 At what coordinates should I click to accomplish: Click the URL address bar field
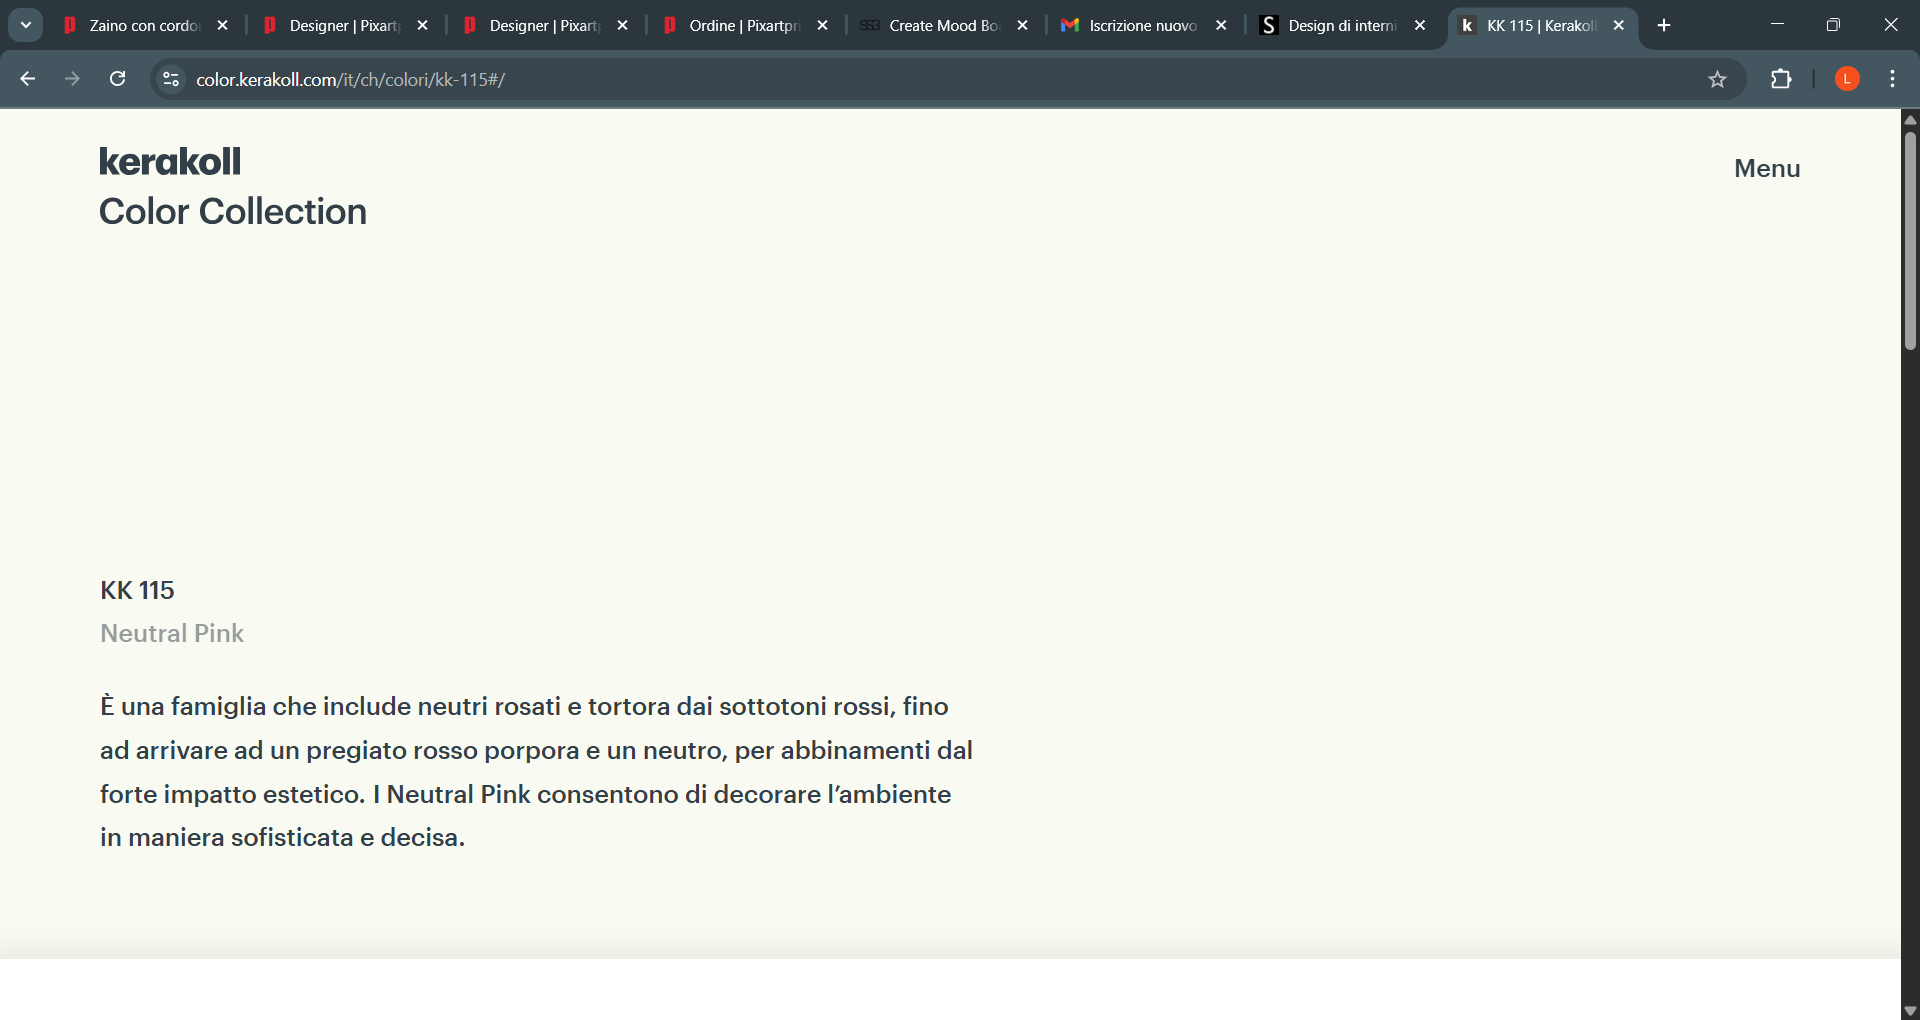(x=900, y=79)
